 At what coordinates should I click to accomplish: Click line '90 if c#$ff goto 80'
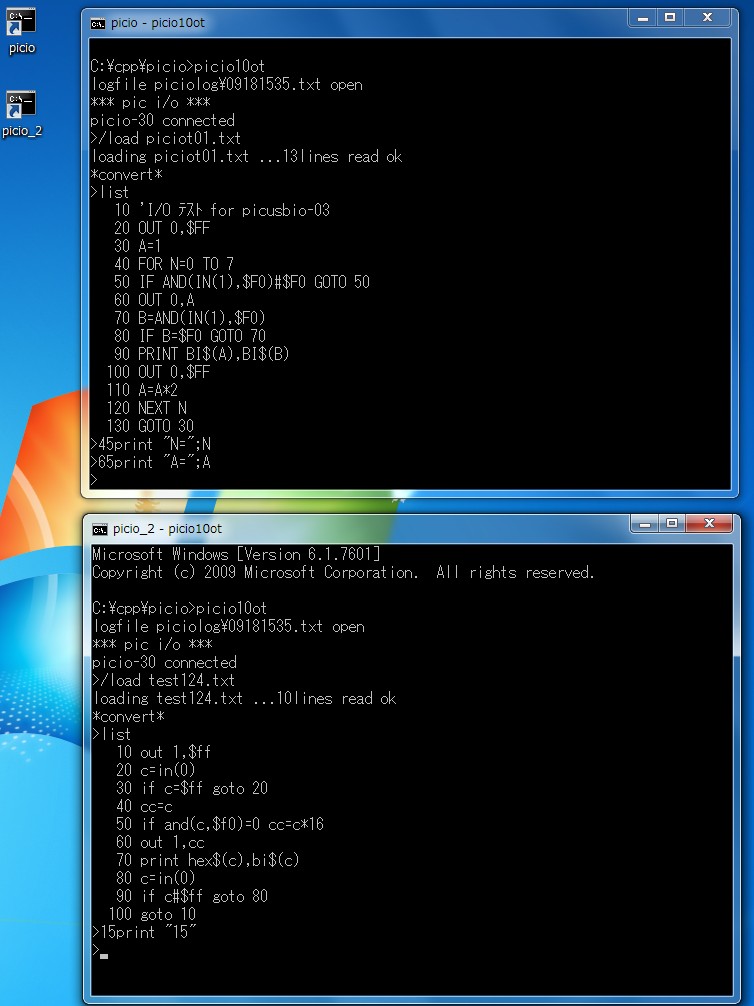[x=192, y=896]
